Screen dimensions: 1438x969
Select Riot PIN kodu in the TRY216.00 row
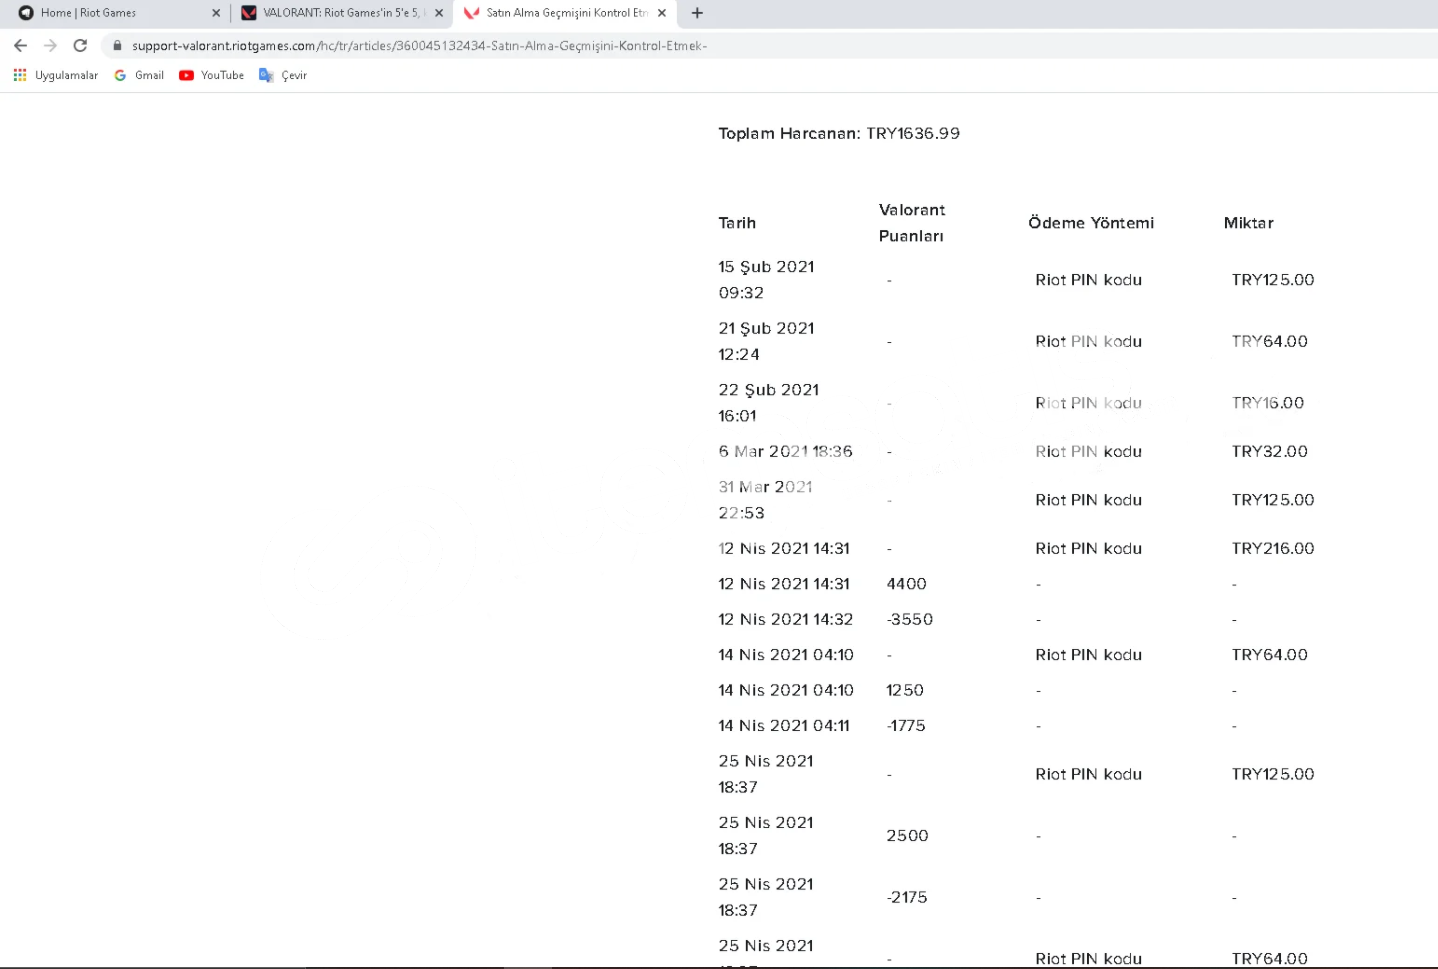click(x=1089, y=549)
